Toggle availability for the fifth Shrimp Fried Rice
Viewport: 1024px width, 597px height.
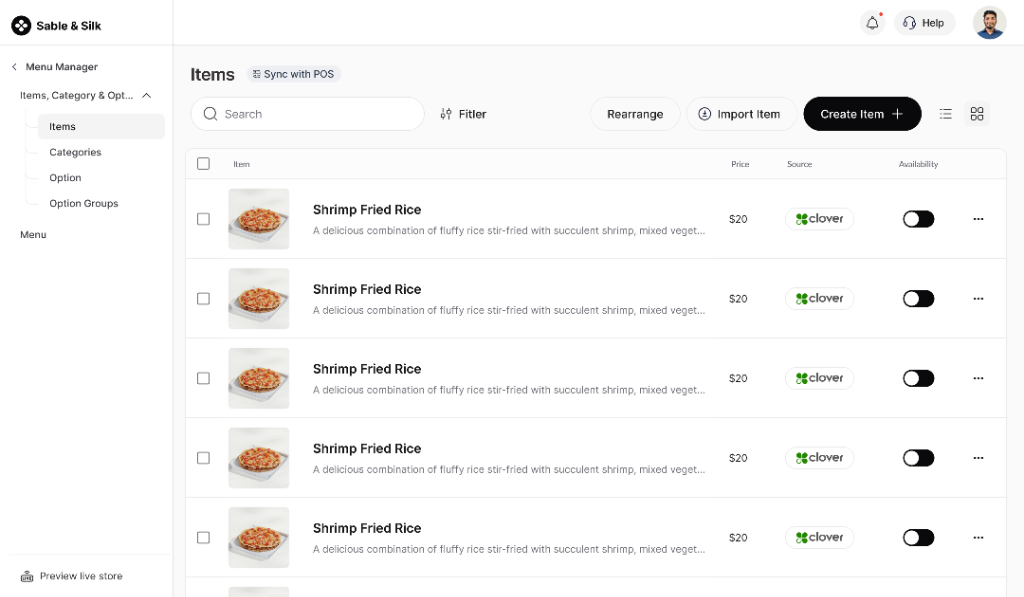pyautogui.click(x=918, y=538)
